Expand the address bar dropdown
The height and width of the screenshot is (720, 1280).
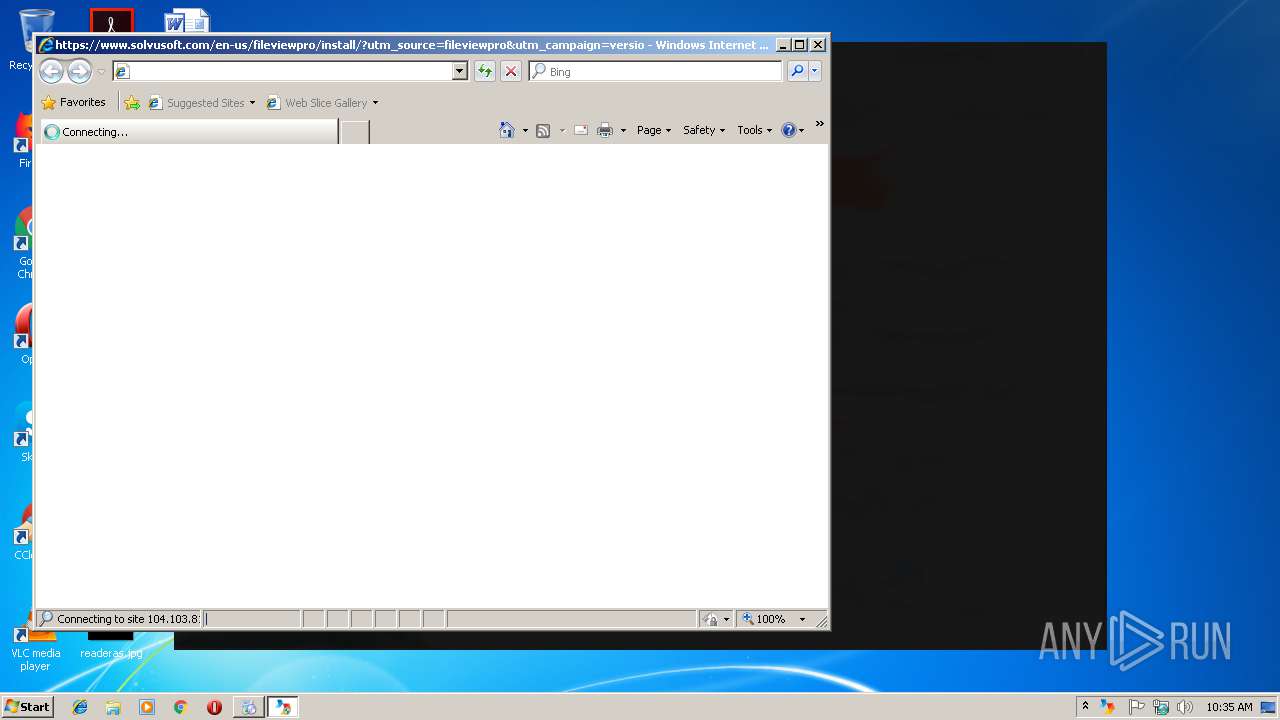pos(460,71)
